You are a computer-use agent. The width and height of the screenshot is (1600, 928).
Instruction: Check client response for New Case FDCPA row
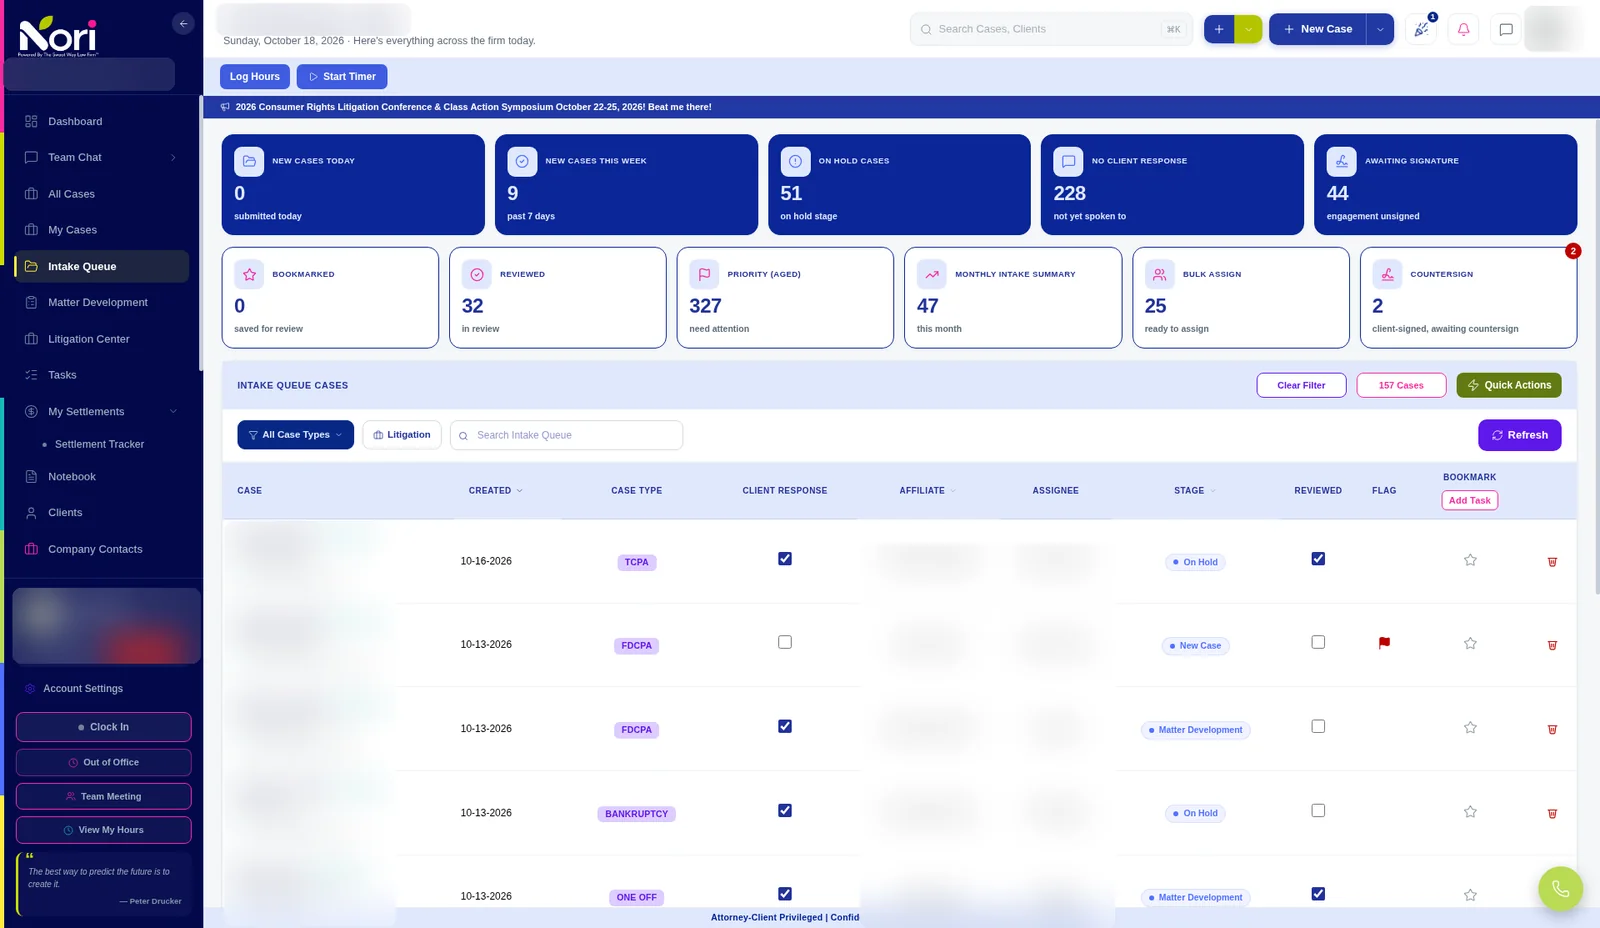[785, 642]
